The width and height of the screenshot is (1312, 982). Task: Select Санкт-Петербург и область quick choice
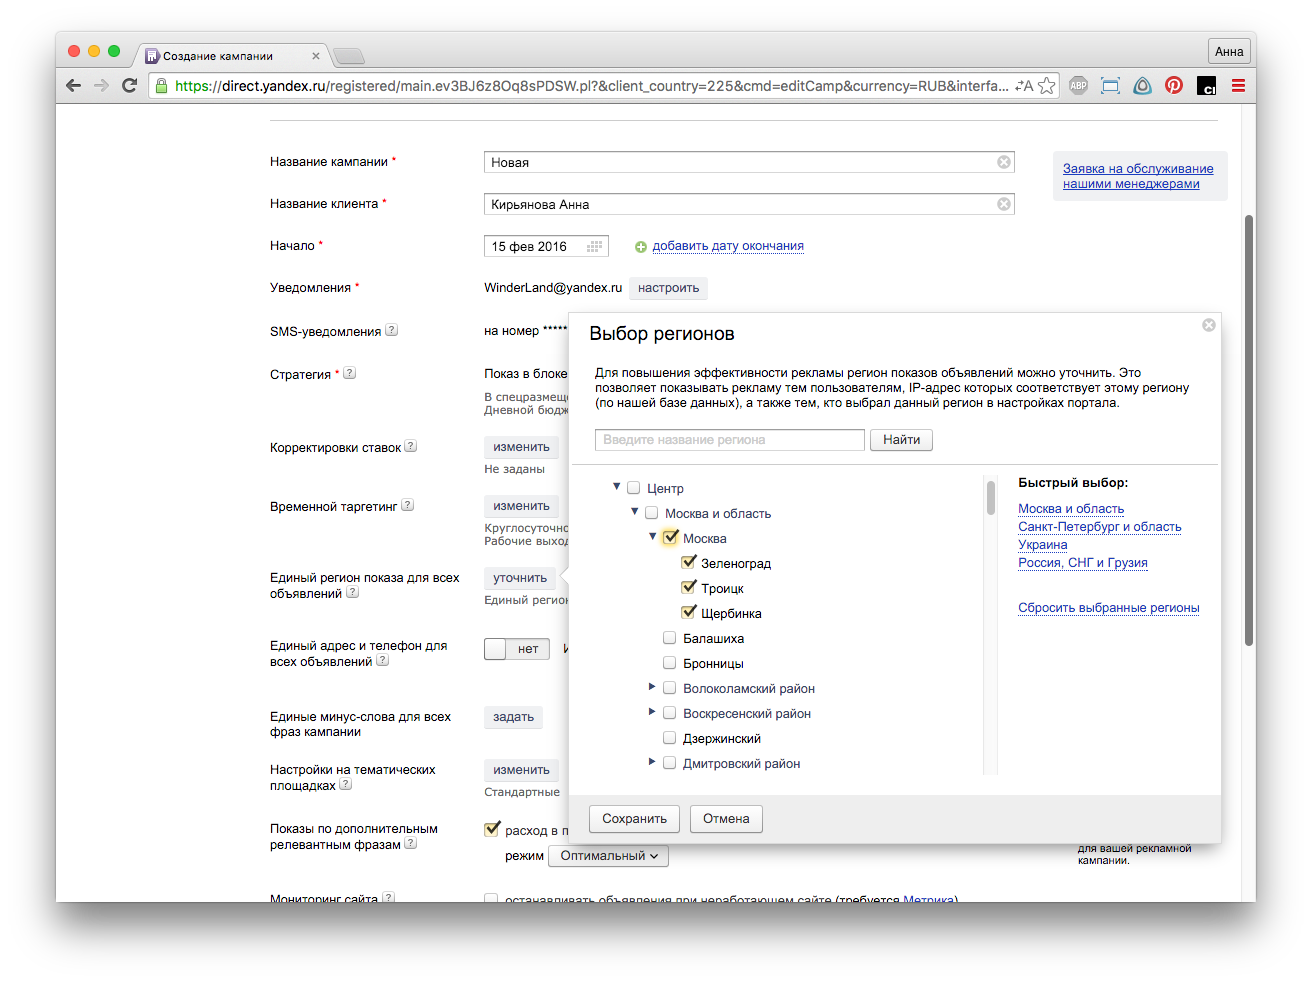tap(1099, 527)
